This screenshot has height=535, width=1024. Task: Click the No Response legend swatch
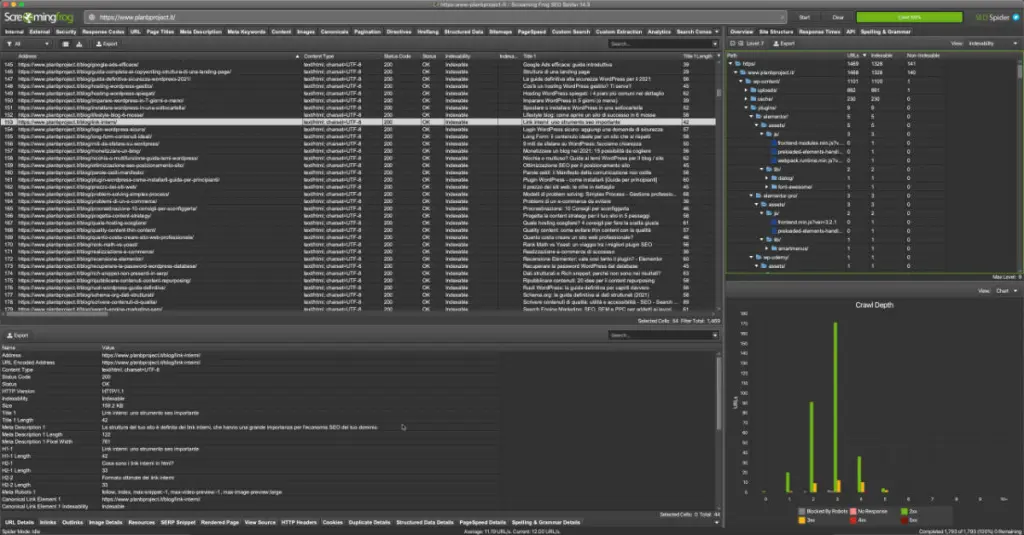(x=853, y=511)
